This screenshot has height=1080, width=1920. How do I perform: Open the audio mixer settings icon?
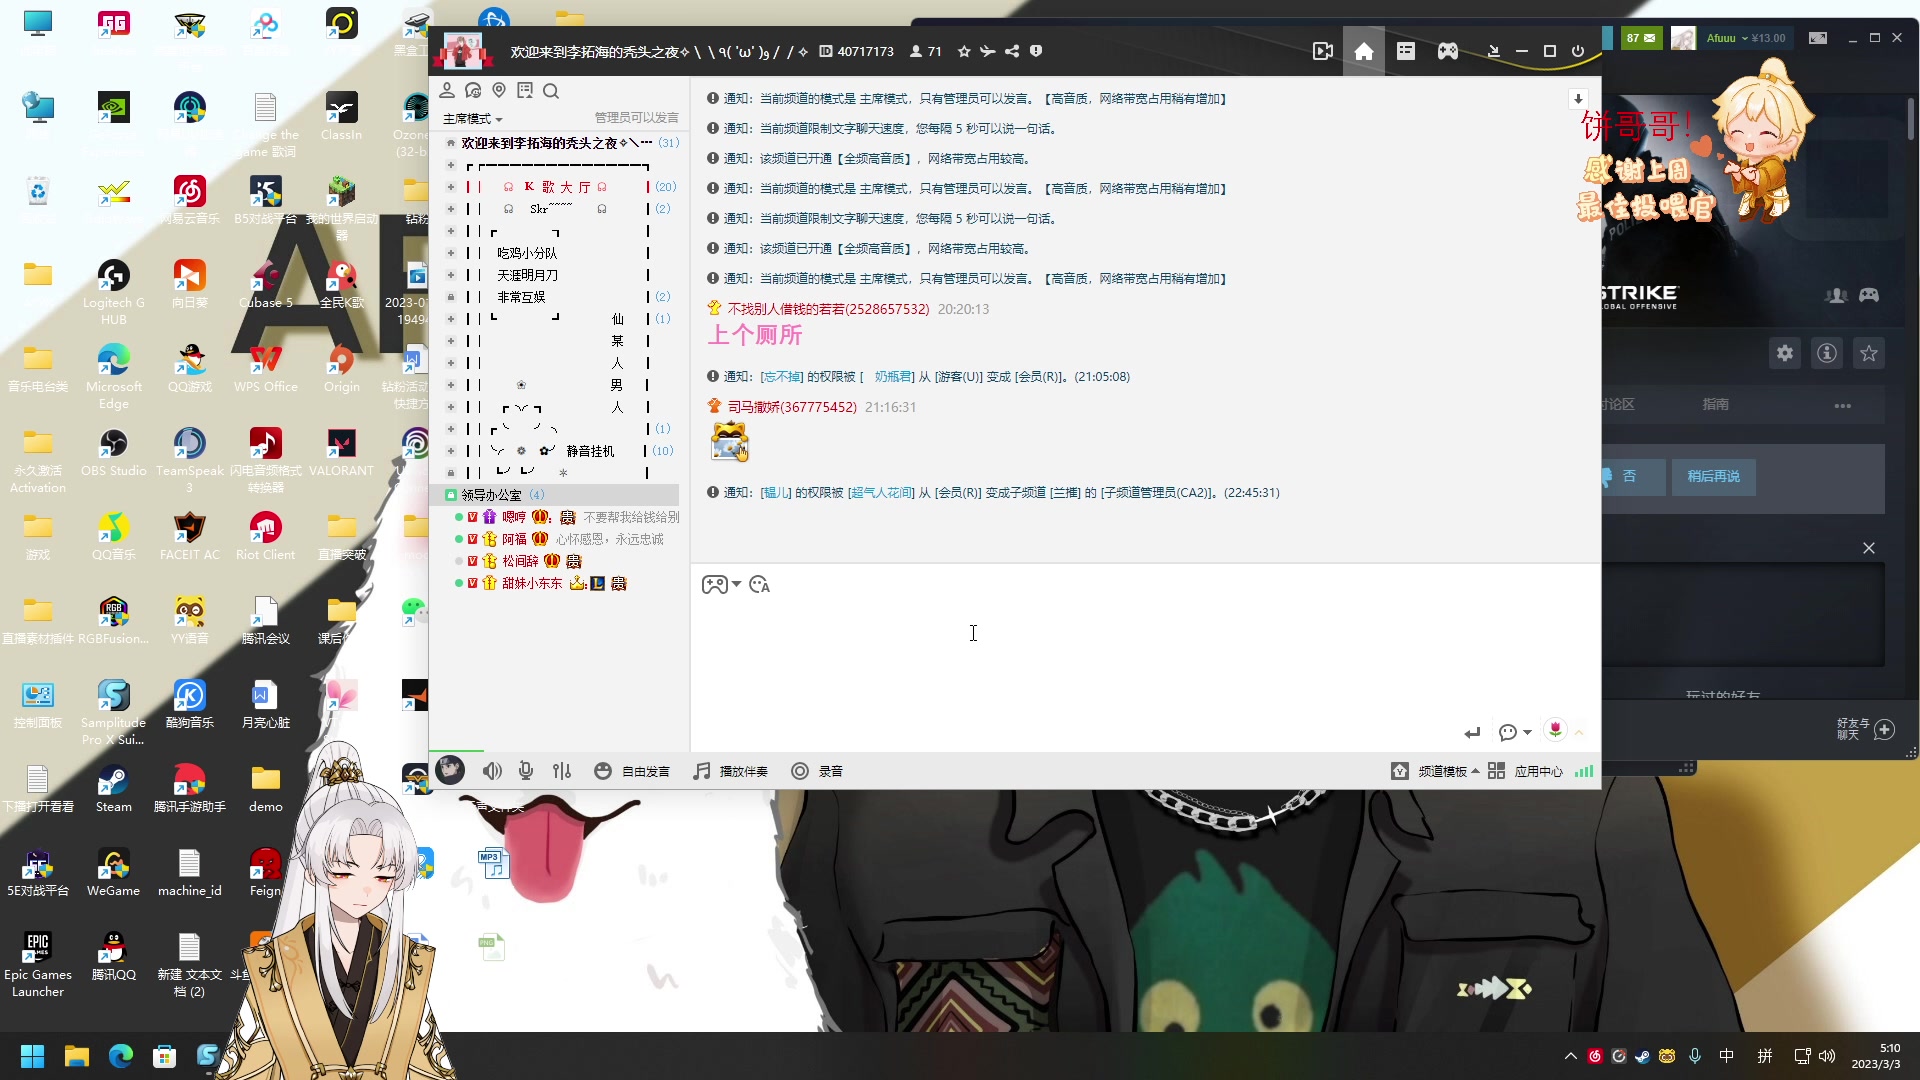pyautogui.click(x=562, y=771)
